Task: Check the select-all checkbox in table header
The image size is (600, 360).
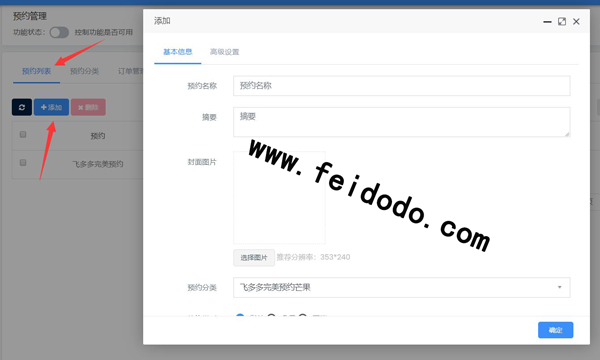Action: (23, 134)
